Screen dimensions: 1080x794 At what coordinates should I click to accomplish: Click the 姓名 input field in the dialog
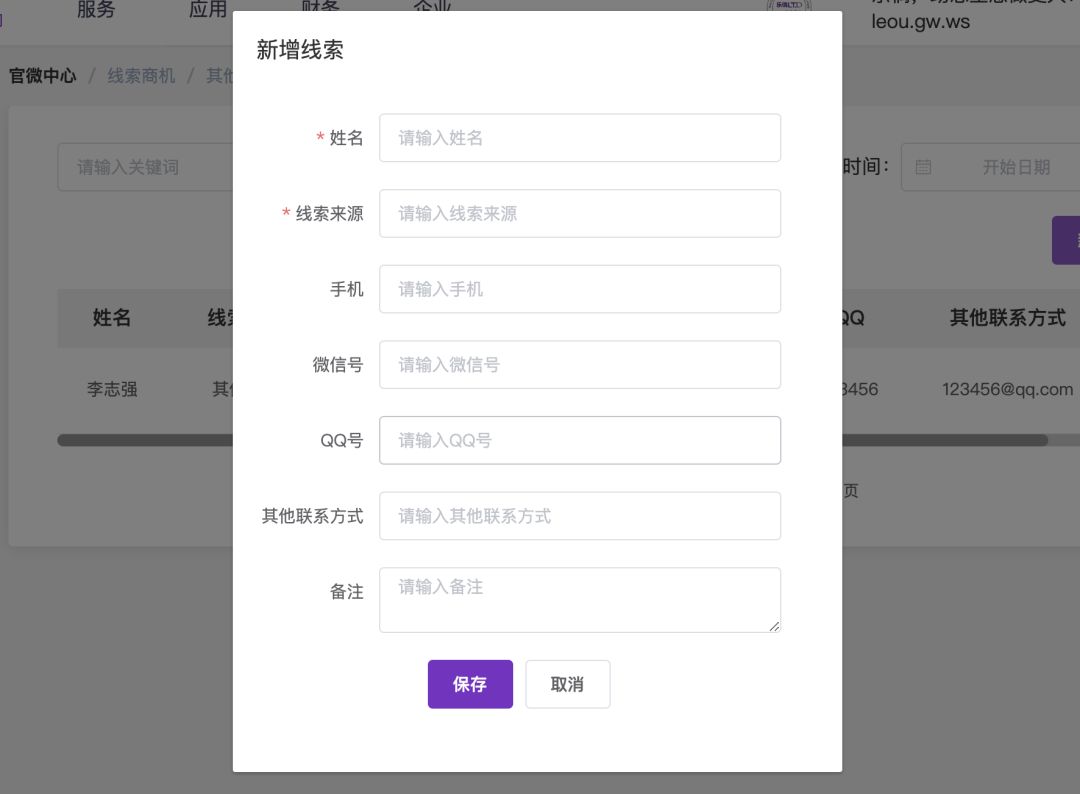(579, 138)
